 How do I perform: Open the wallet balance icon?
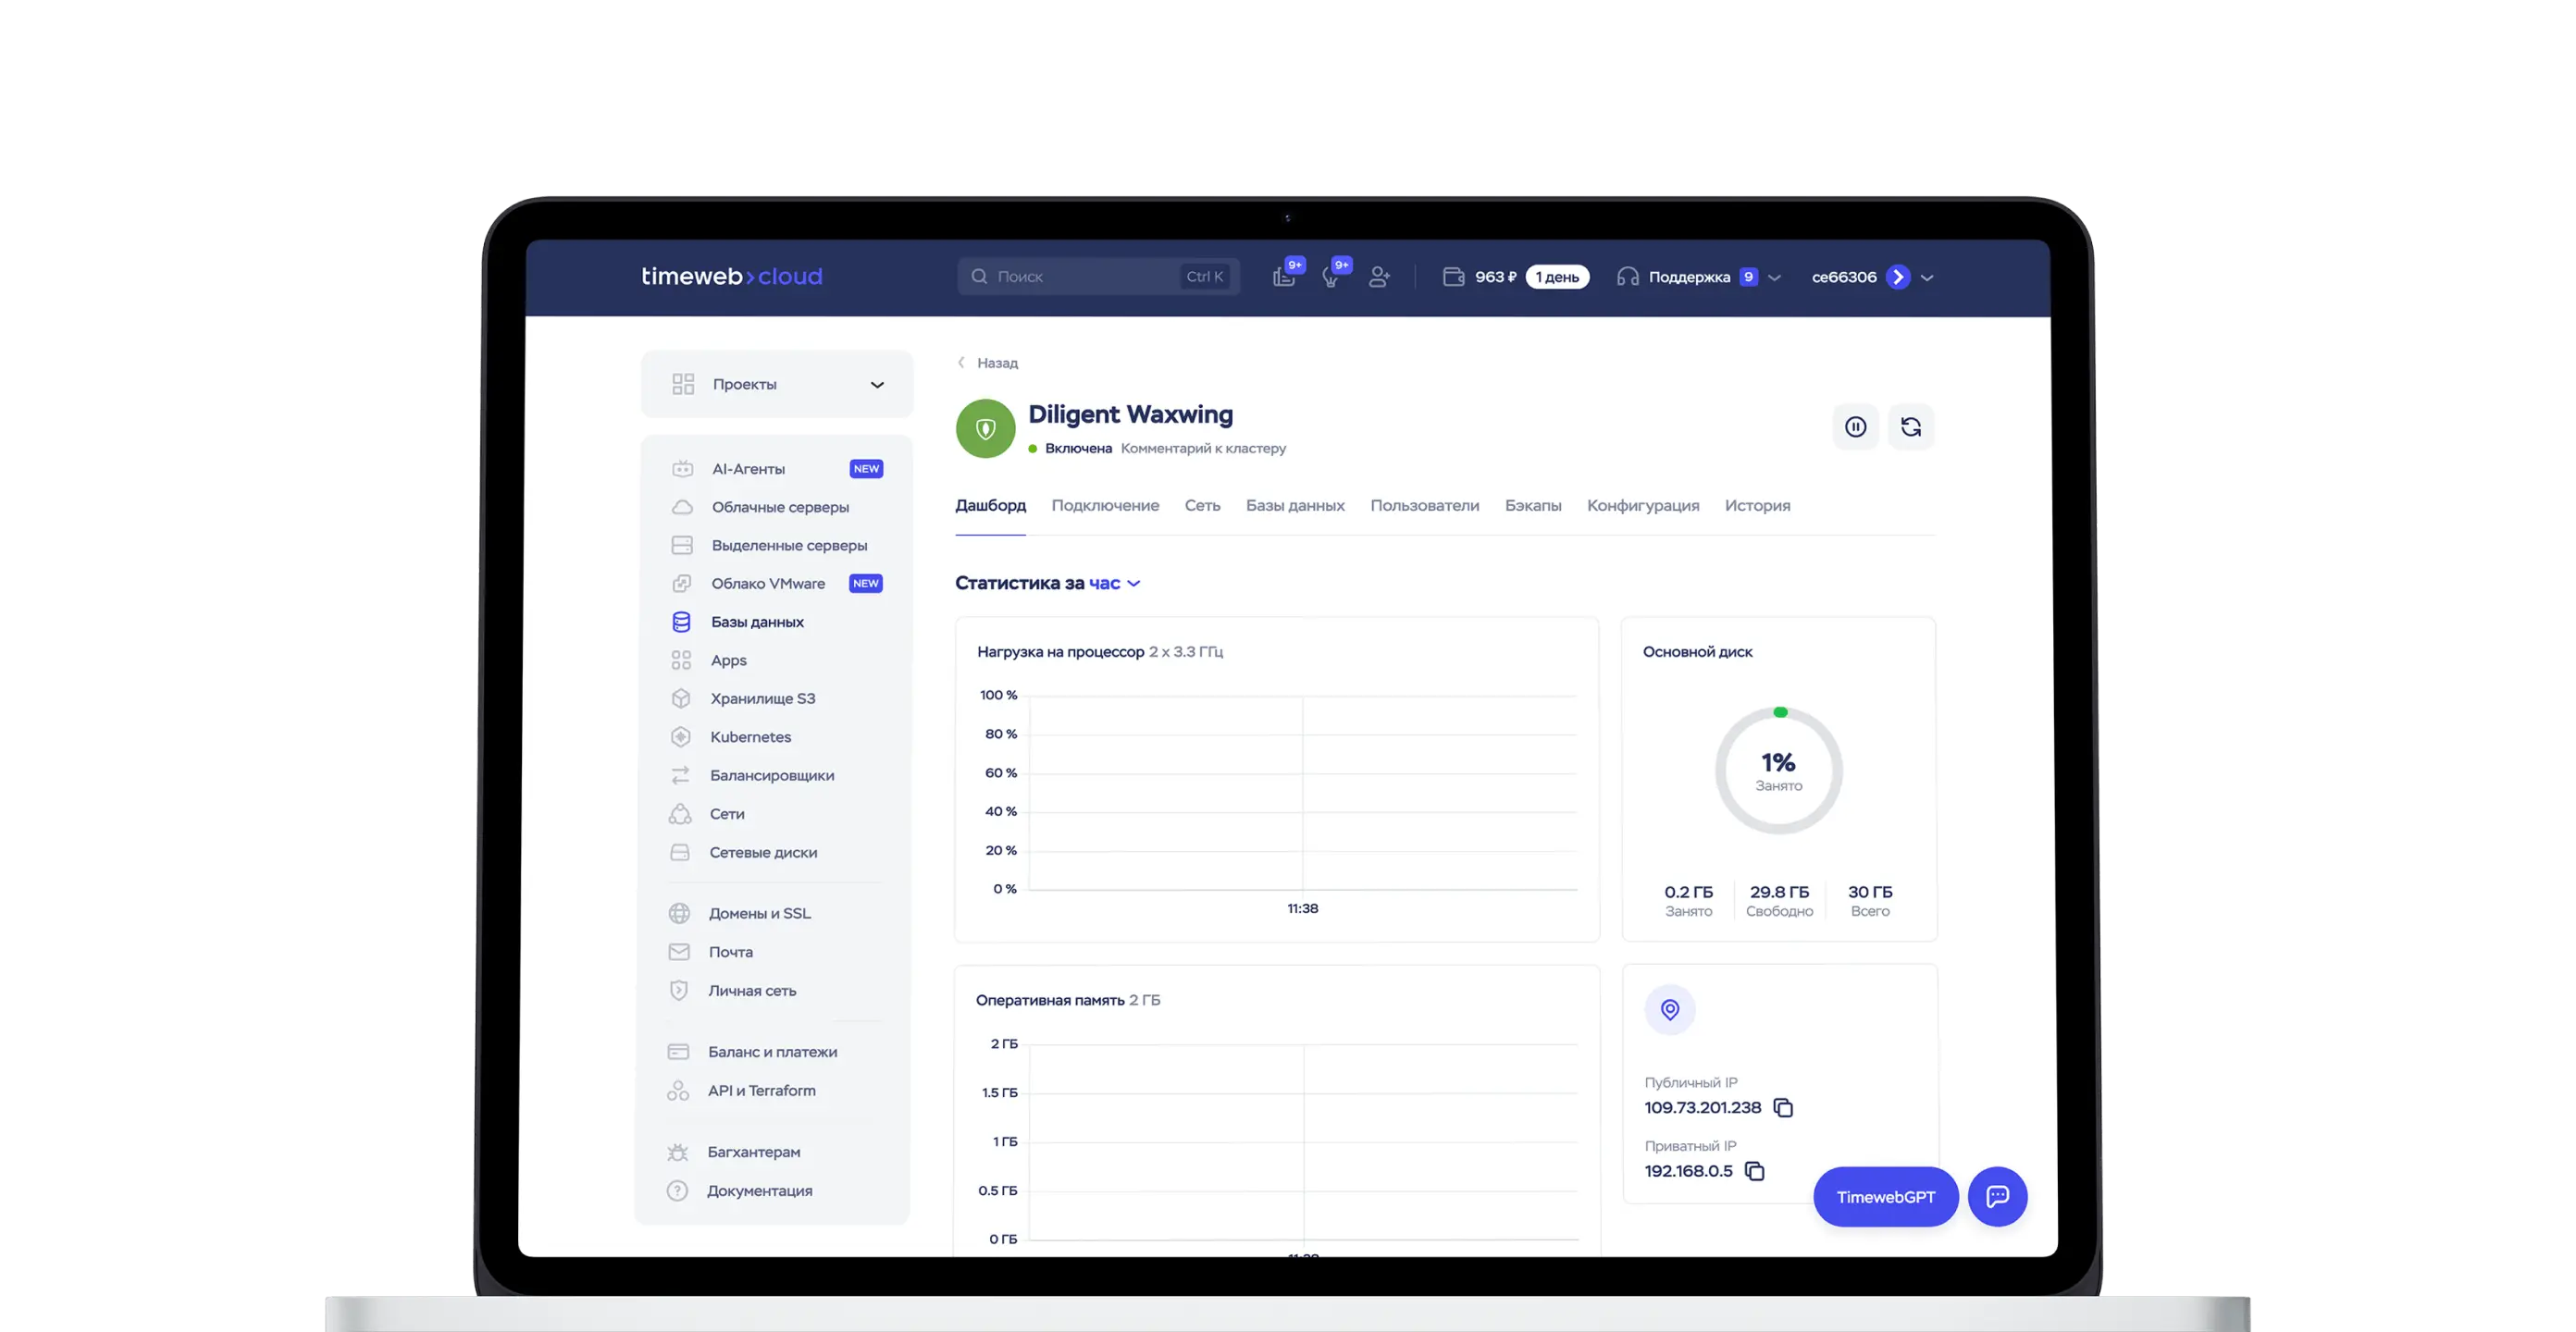1453,277
